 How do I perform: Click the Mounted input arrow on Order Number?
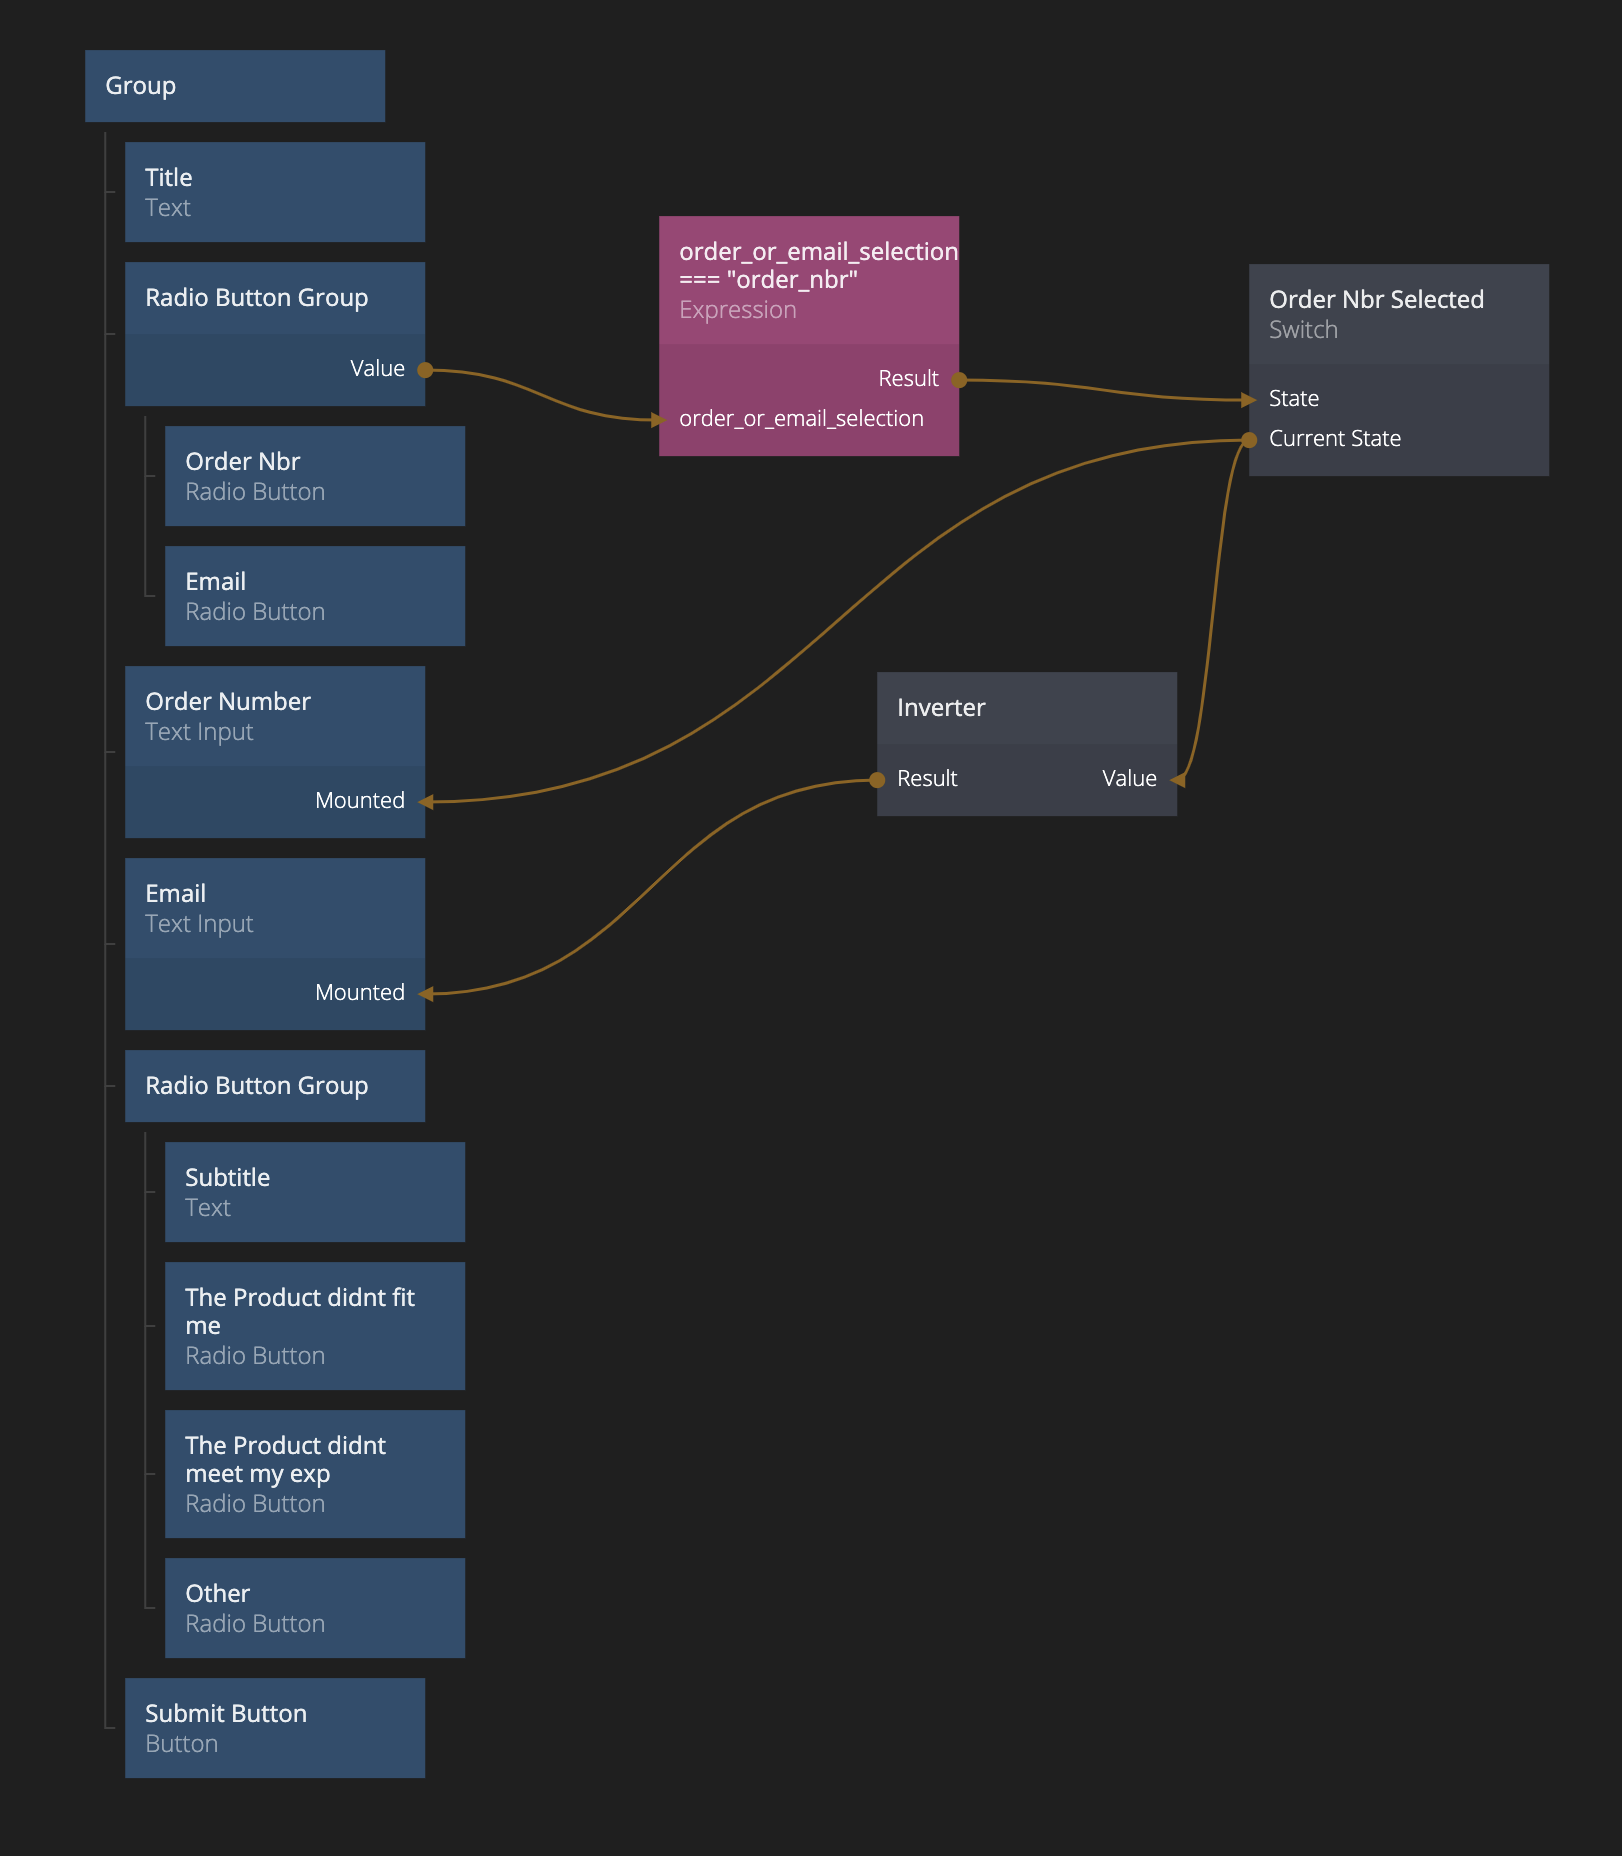point(426,802)
